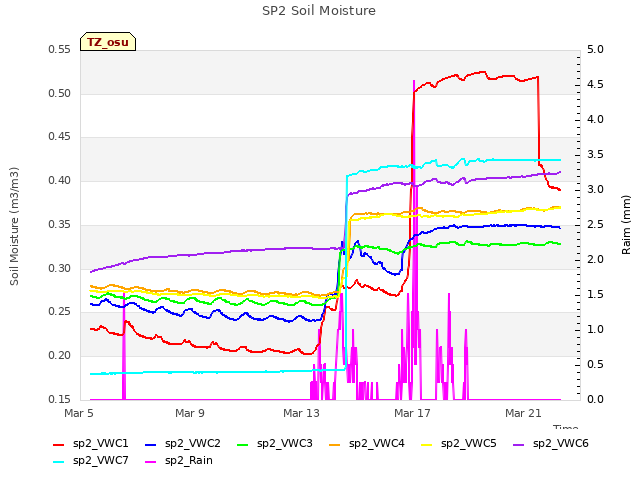Click the 4.5 rain axis value

pyautogui.click(x=595, y=84)
